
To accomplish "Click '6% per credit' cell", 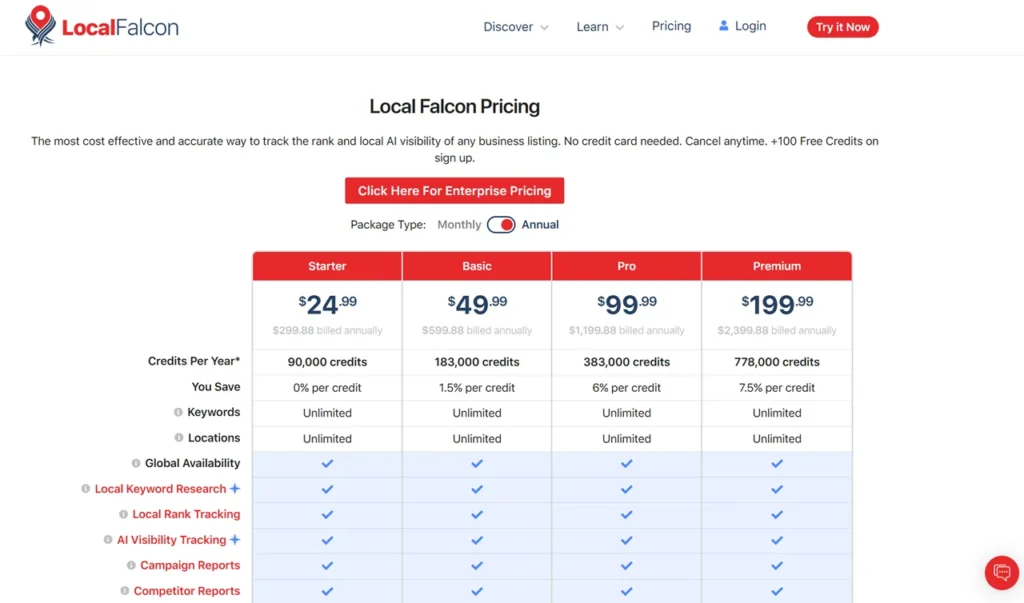I will click(626, 387).
